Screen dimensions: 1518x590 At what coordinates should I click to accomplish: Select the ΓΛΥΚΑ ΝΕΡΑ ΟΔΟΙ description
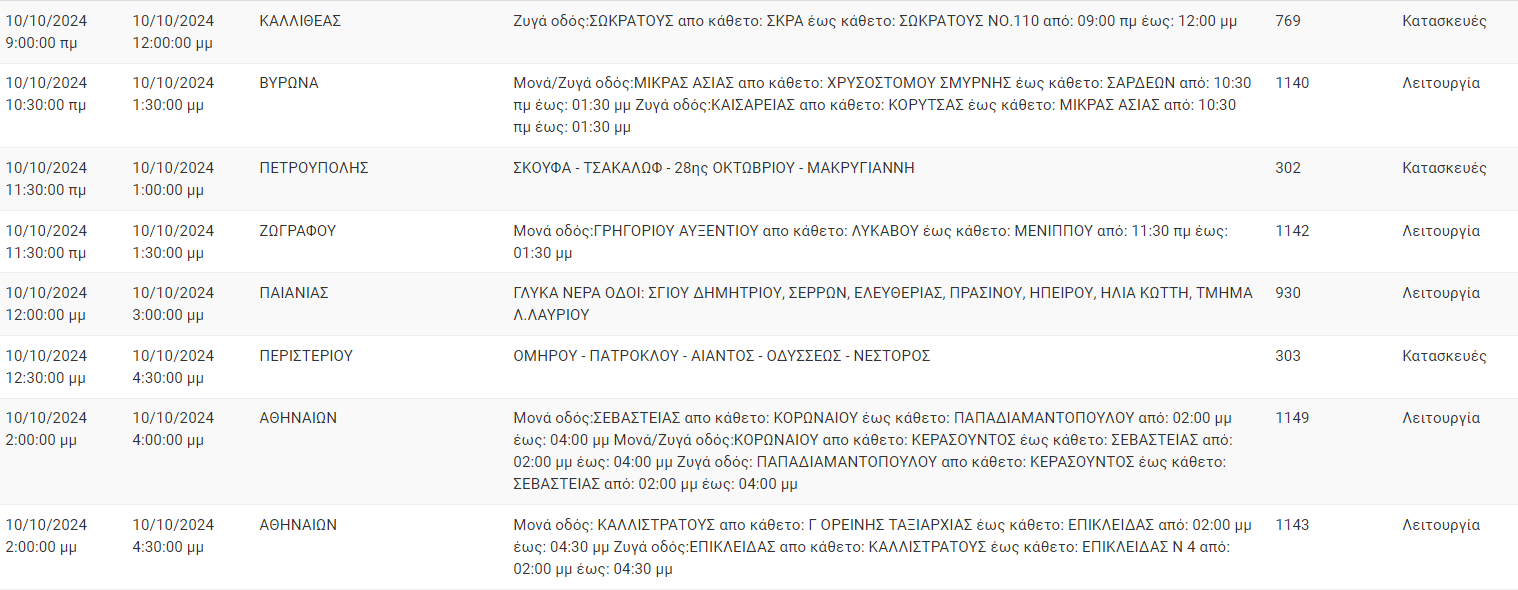click(883, 304)
